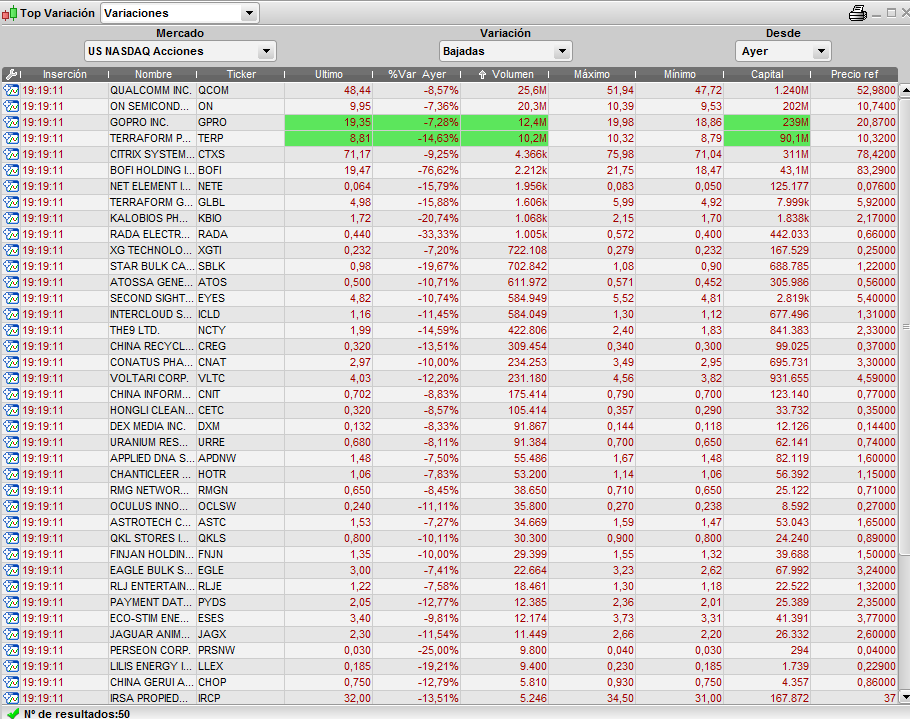Click the green highlighted 19,35 Ultimo cell
910x719 pixels.
click(x=329, y=122)
